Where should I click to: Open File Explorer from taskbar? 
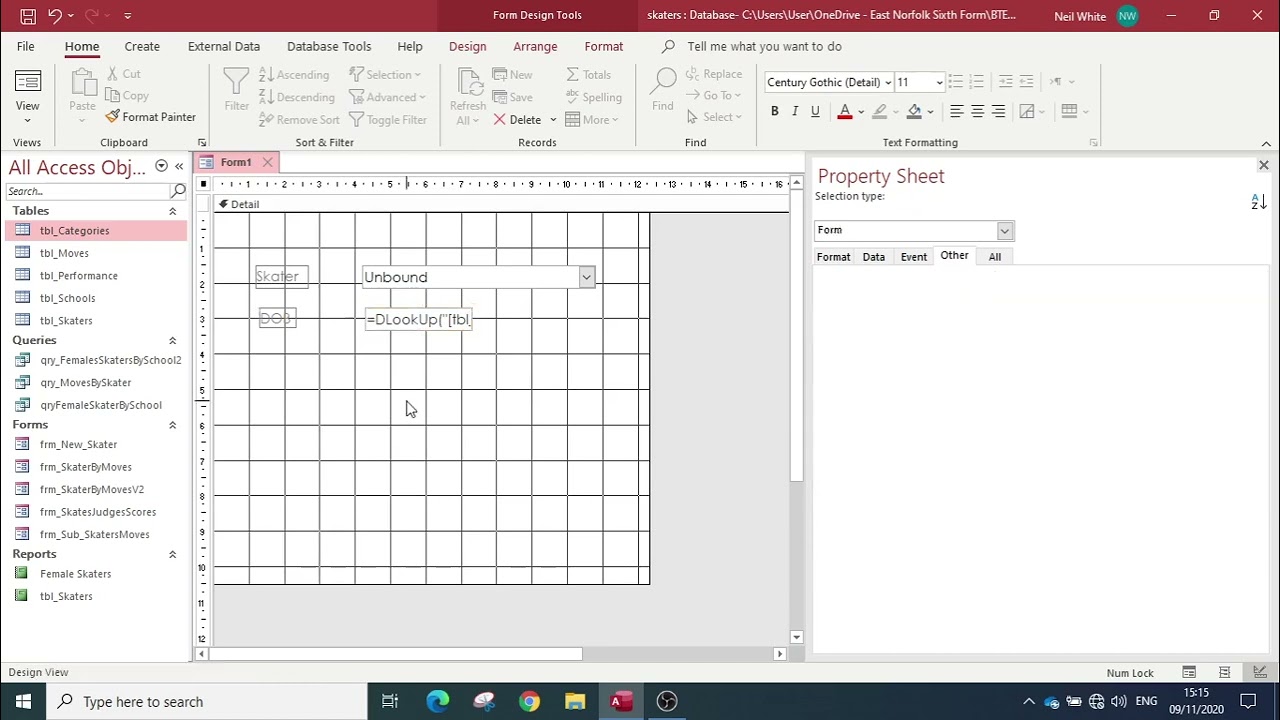[x=575, y=701]
